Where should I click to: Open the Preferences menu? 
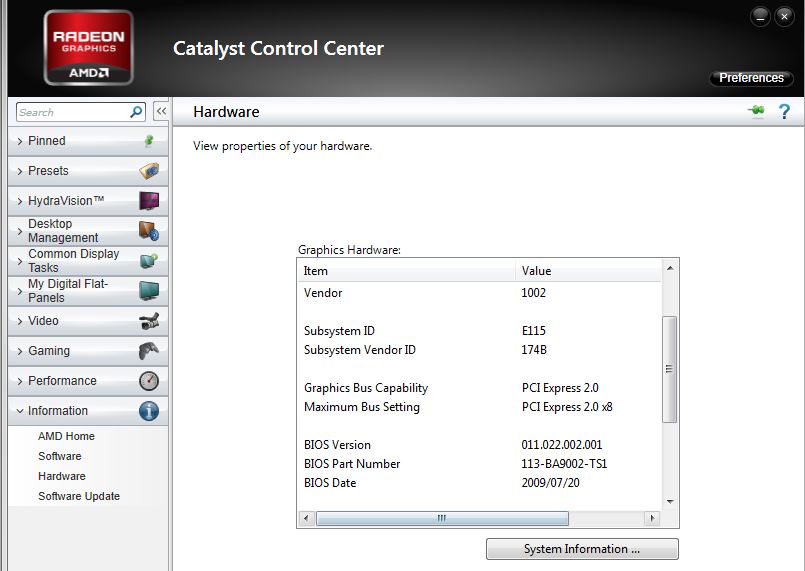pyautogui.click(x=751, y=78)
